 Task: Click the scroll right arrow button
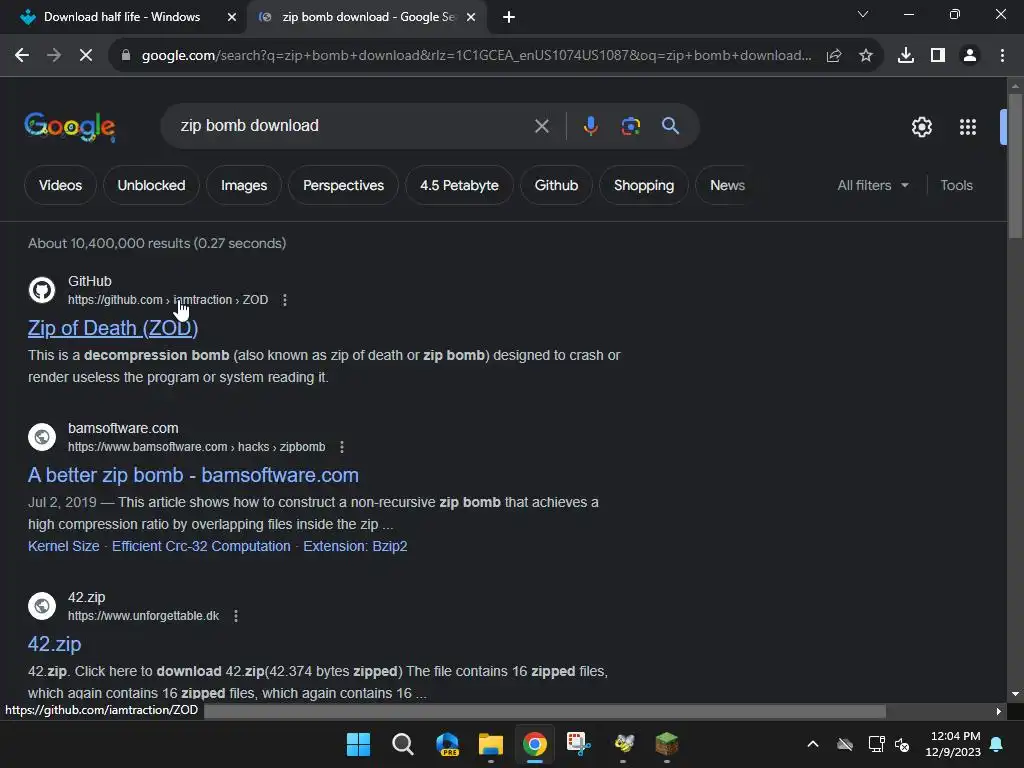tap(999, 711)
